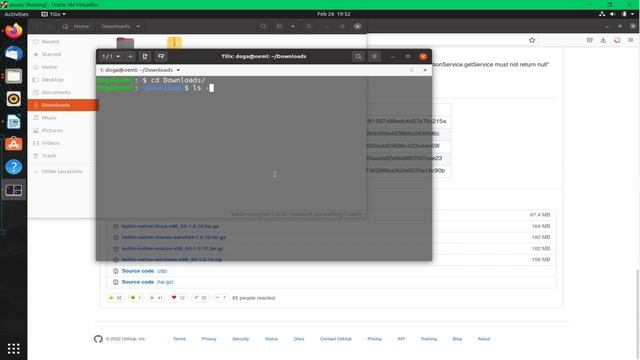Open Ubuntu Software from the dock
This screenshot has width=640, height=360.
13,144
